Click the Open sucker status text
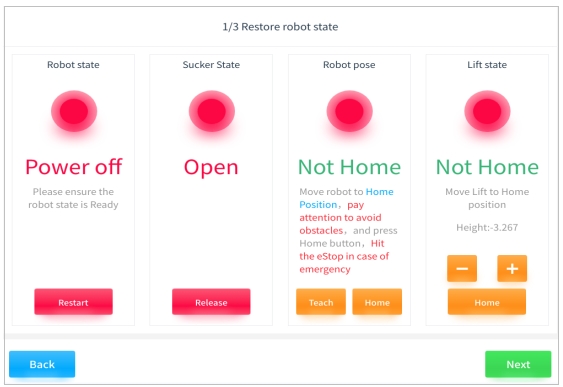This screenshot has height=387, width=563. (211, 168)
